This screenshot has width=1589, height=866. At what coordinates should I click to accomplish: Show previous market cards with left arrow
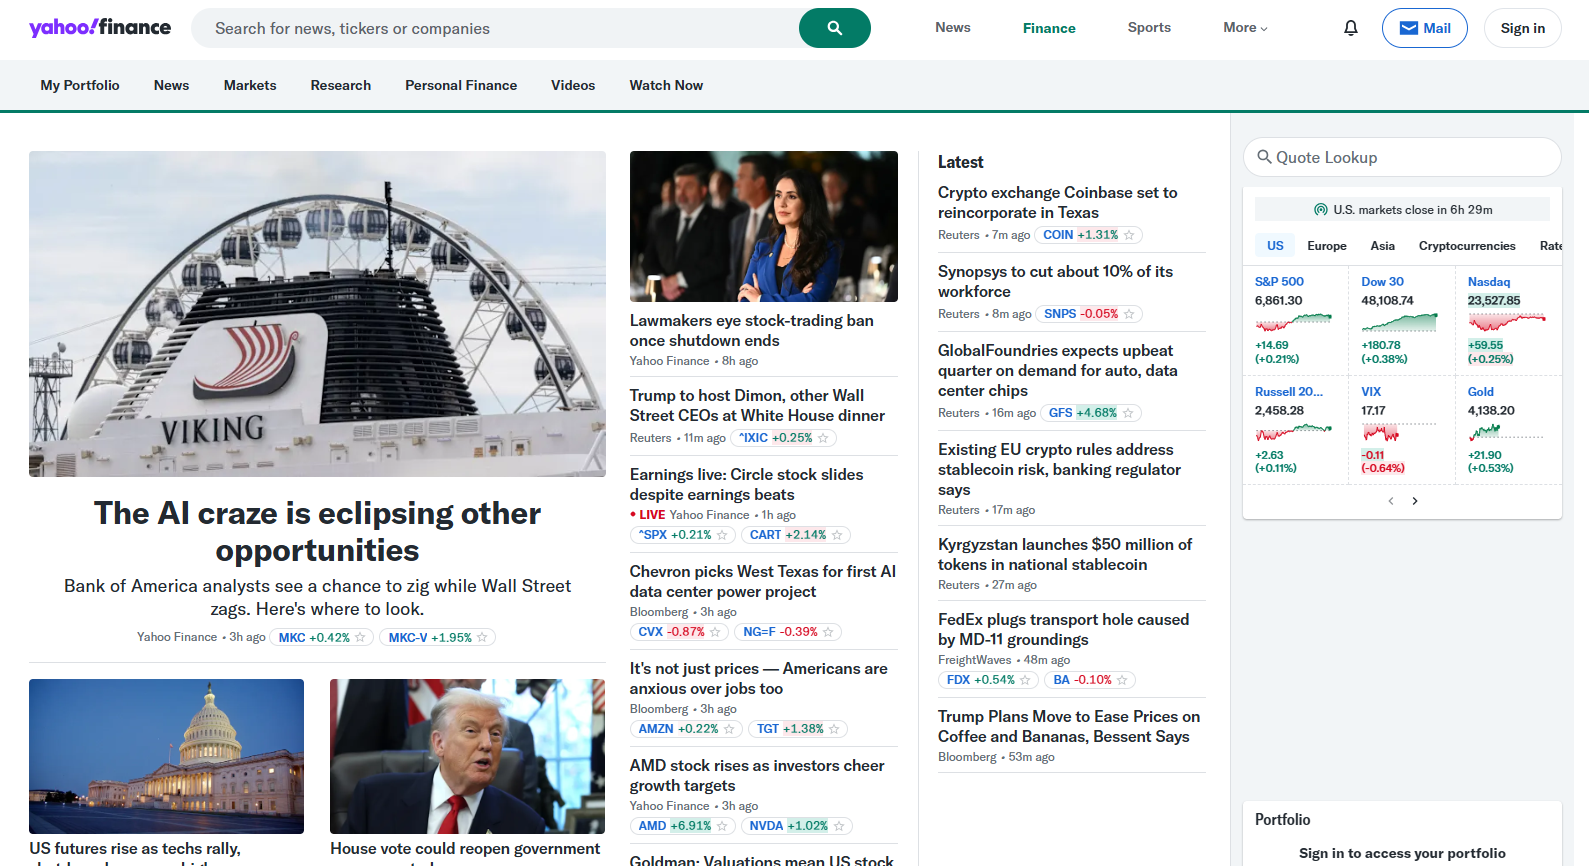[x=1391, y=501]
